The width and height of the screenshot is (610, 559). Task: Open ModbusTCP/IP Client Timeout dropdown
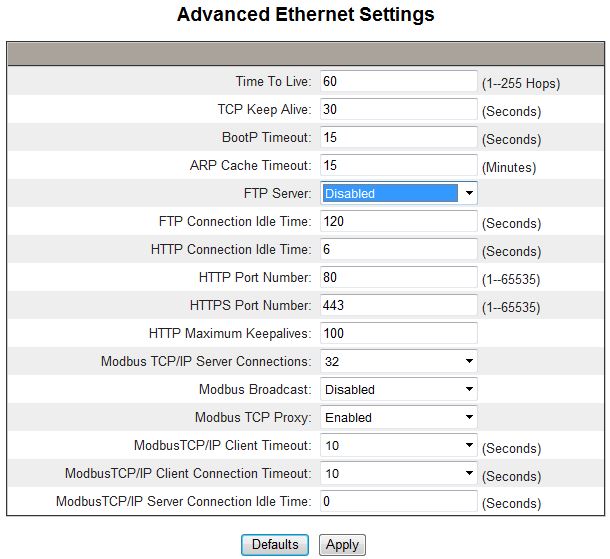[398, 445]
